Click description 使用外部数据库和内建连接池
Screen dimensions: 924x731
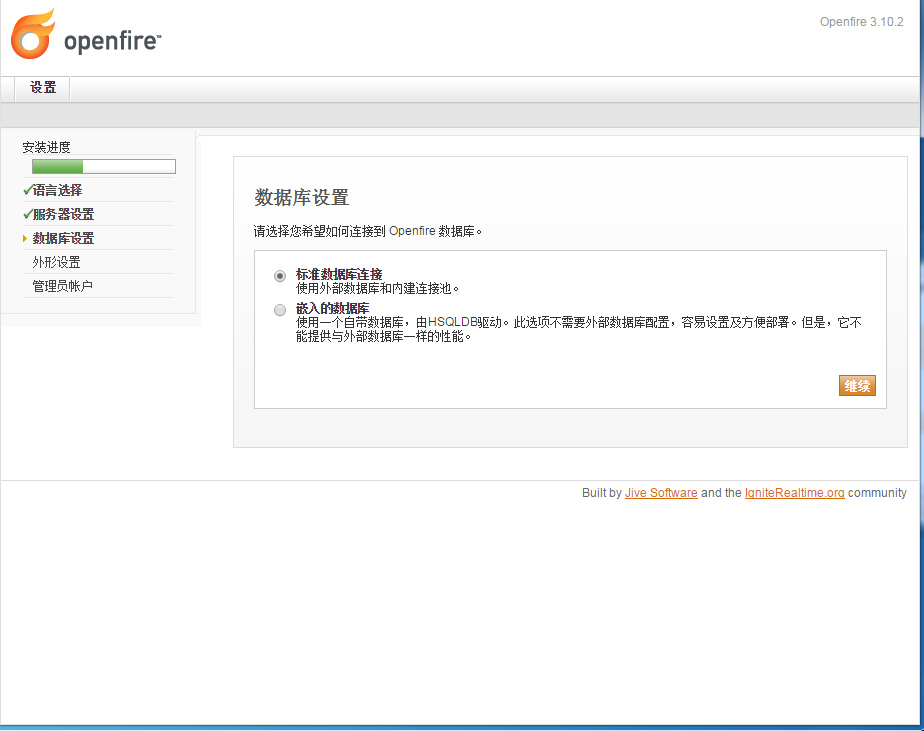[x=377, y=288]
